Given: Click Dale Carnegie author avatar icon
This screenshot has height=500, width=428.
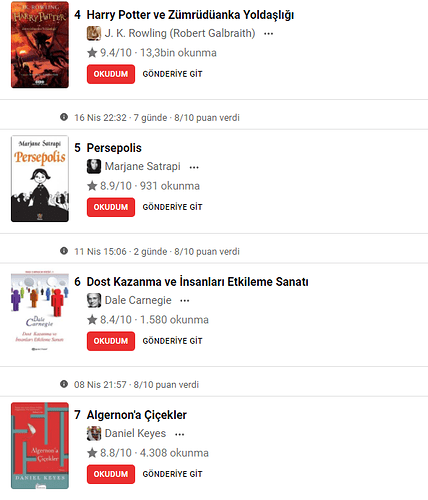Looking at the screenshot, I should click(94, 300).
